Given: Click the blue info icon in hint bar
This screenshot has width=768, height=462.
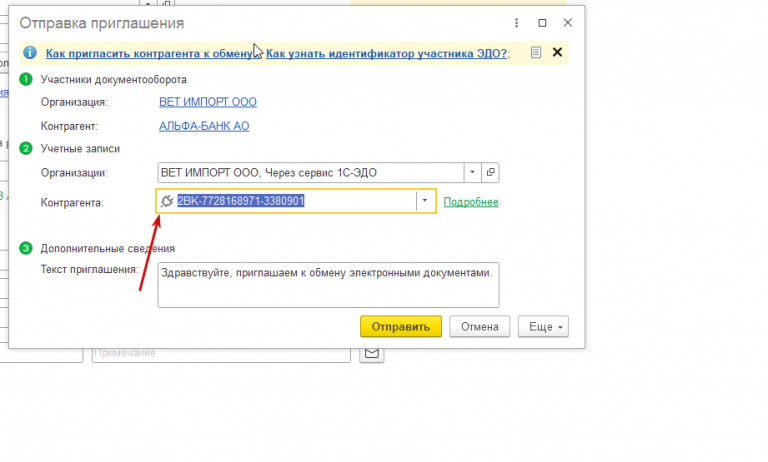Looking at the screenshot, I should 30,52.
